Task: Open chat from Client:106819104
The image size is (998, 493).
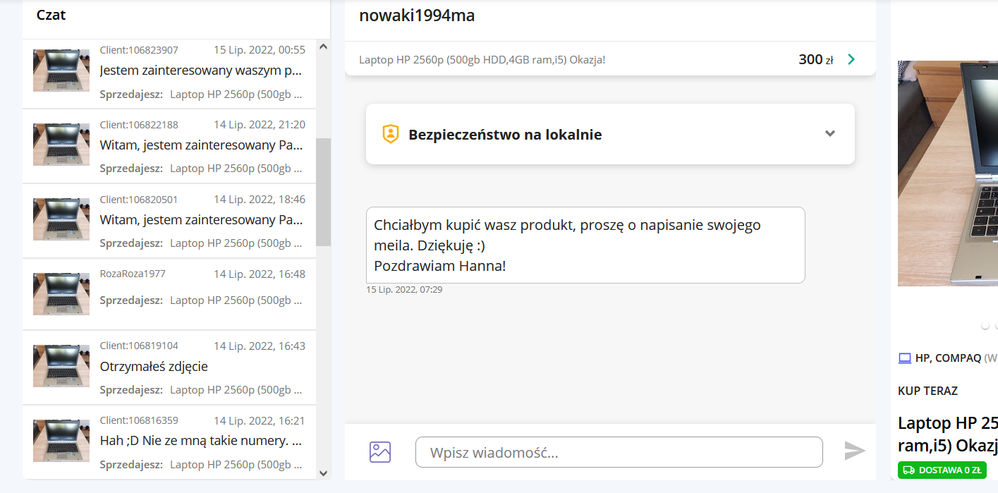Action: click(x=169, y=367)
